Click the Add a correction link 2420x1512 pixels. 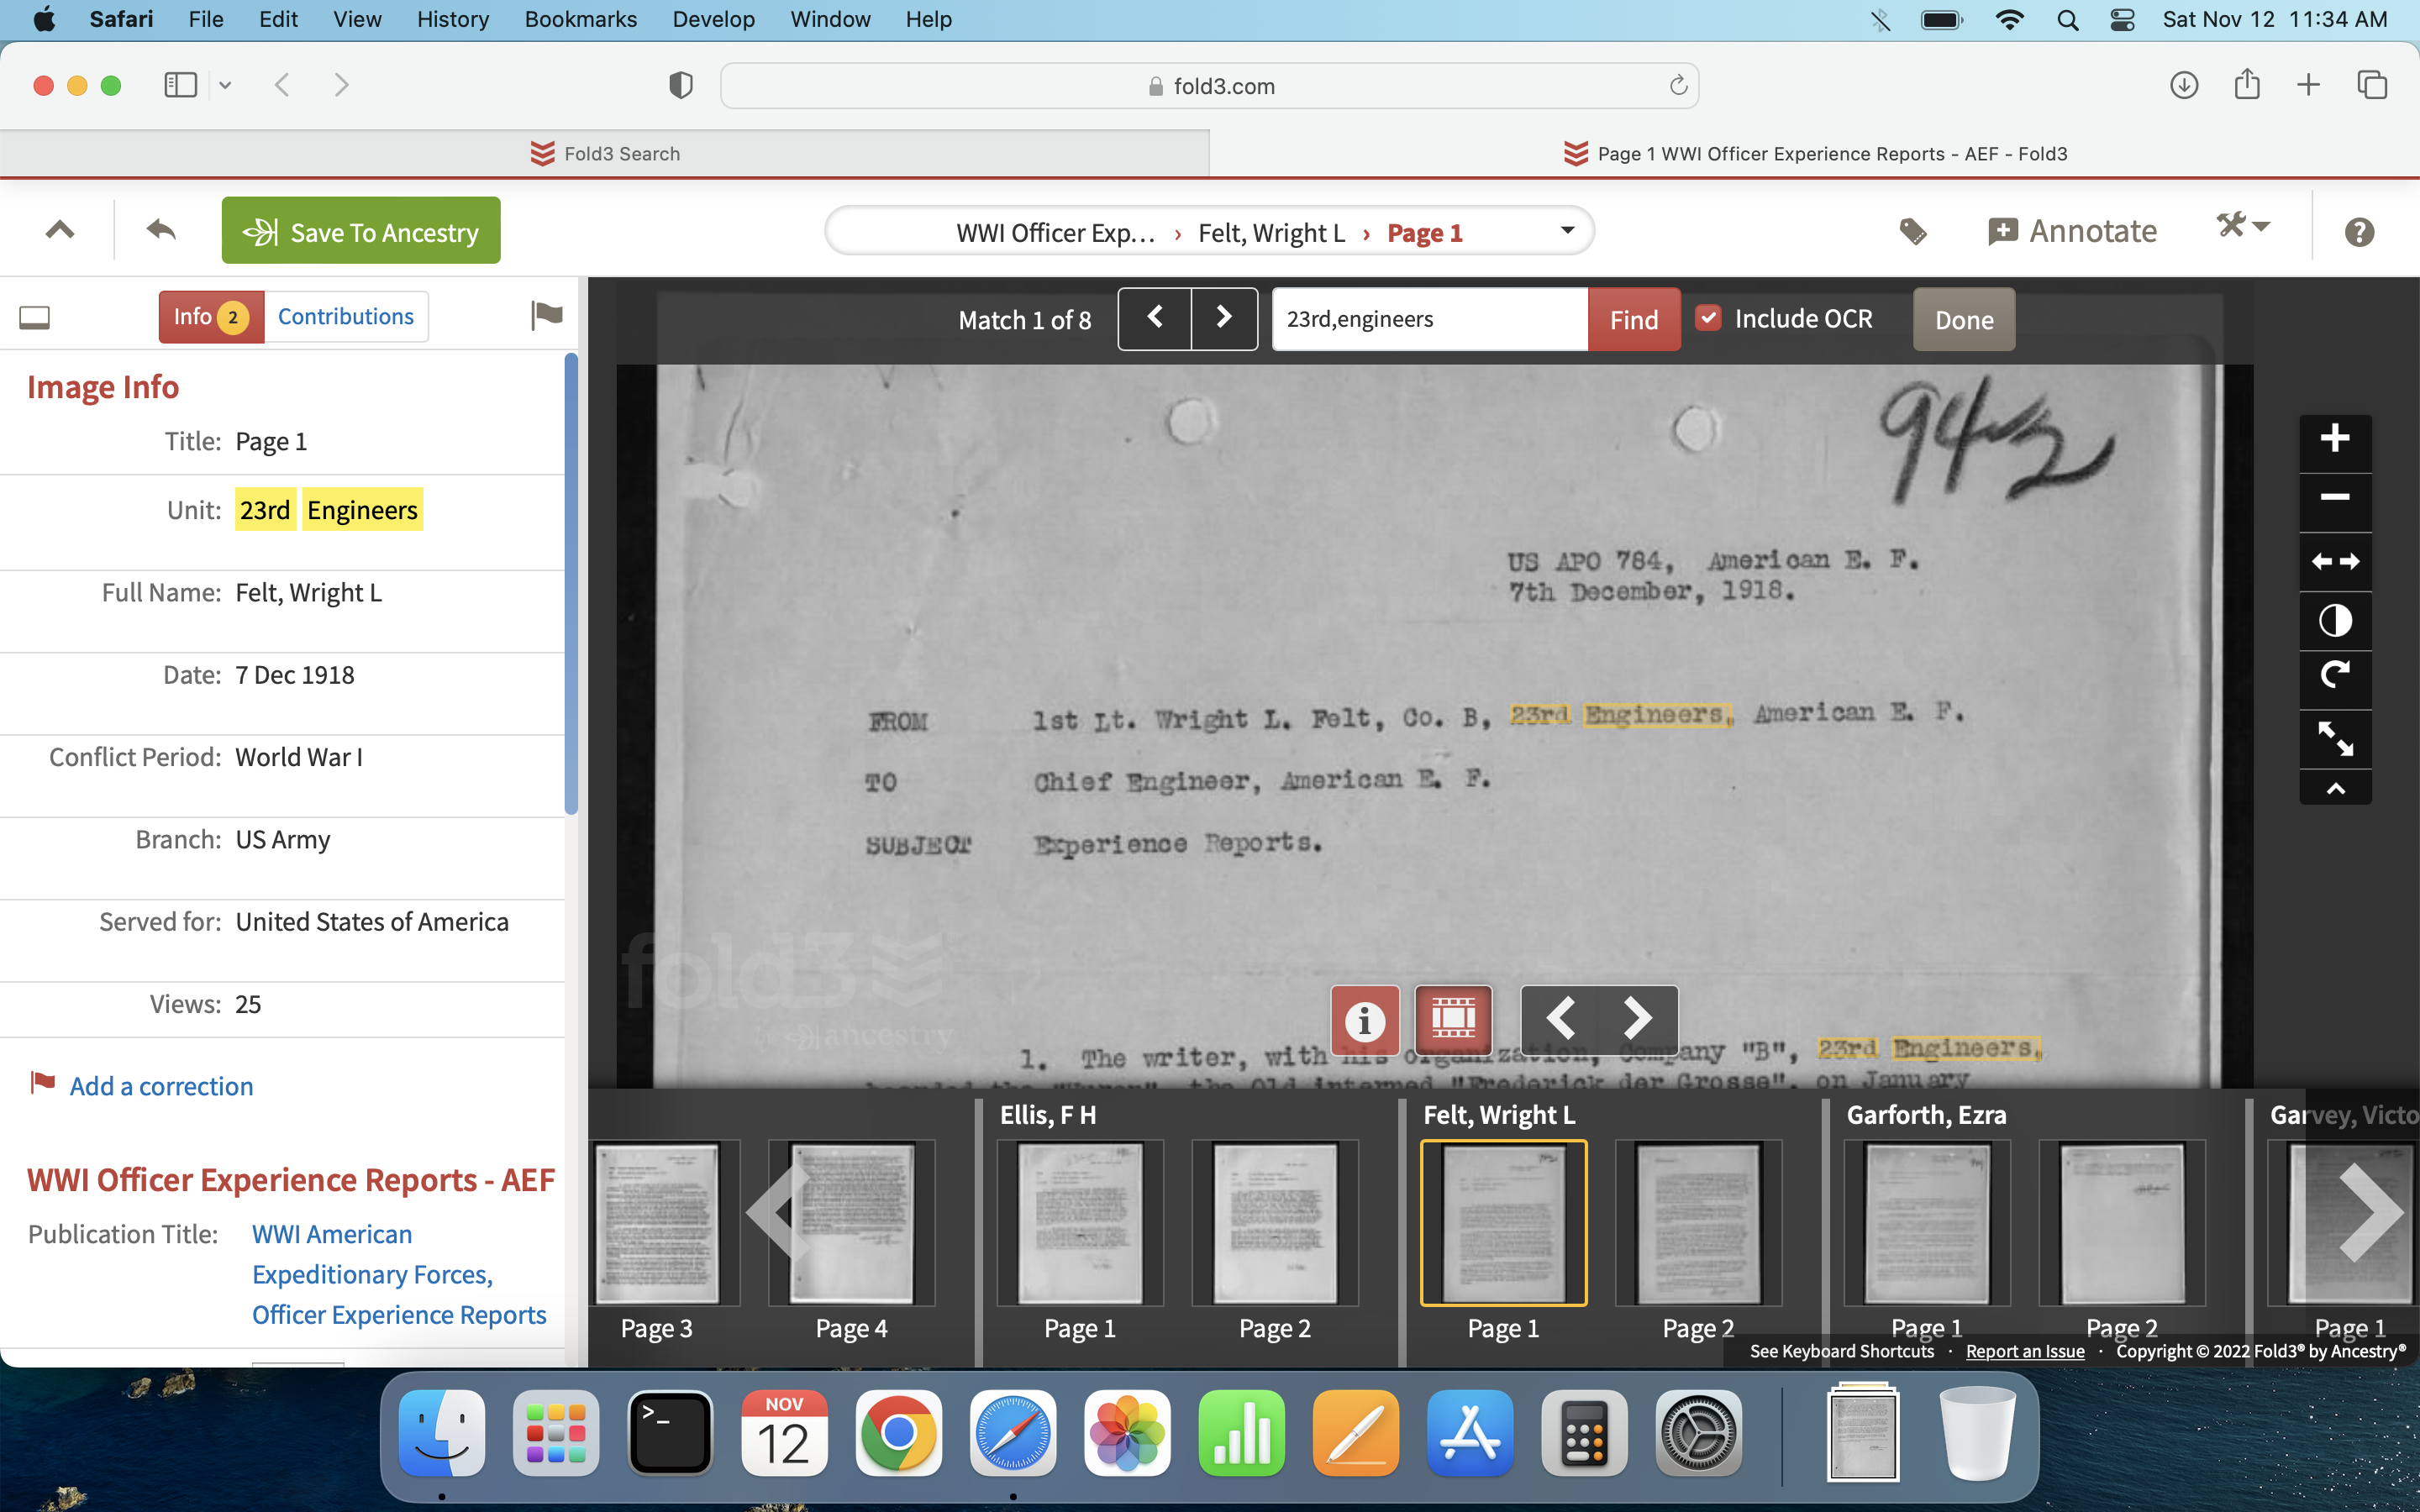tap(161, 1086)
